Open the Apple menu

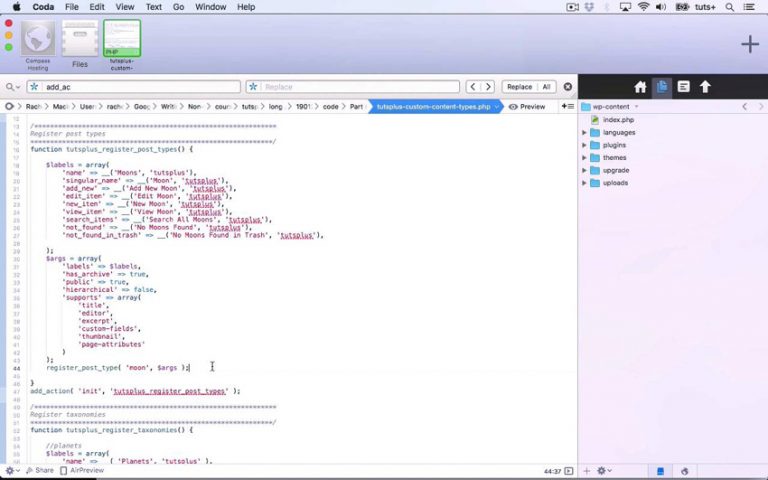(16, 7)
